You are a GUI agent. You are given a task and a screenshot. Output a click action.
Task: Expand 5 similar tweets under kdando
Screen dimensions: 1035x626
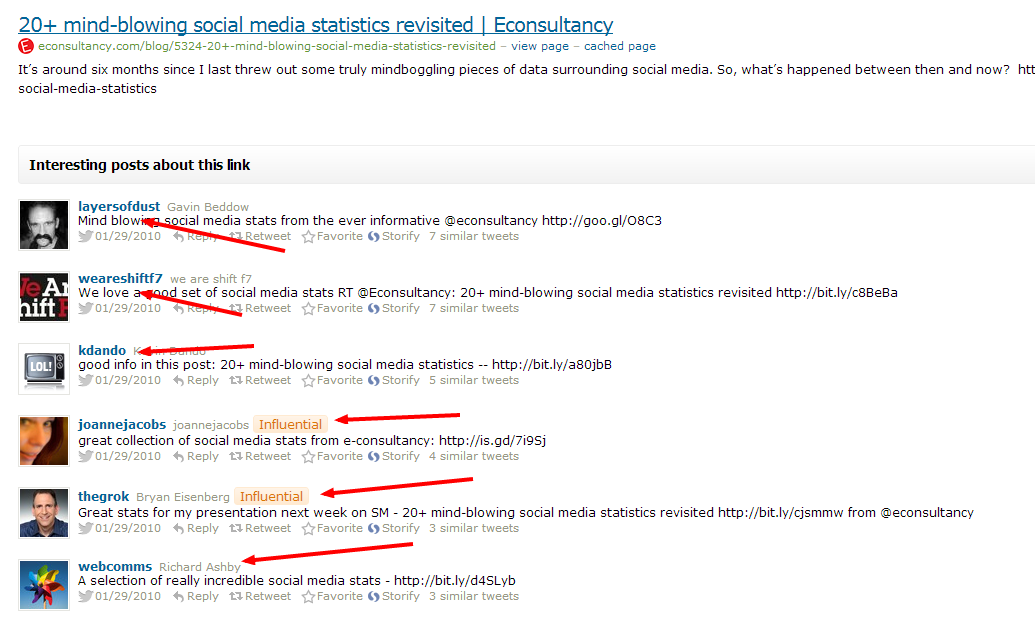[473, 380]
